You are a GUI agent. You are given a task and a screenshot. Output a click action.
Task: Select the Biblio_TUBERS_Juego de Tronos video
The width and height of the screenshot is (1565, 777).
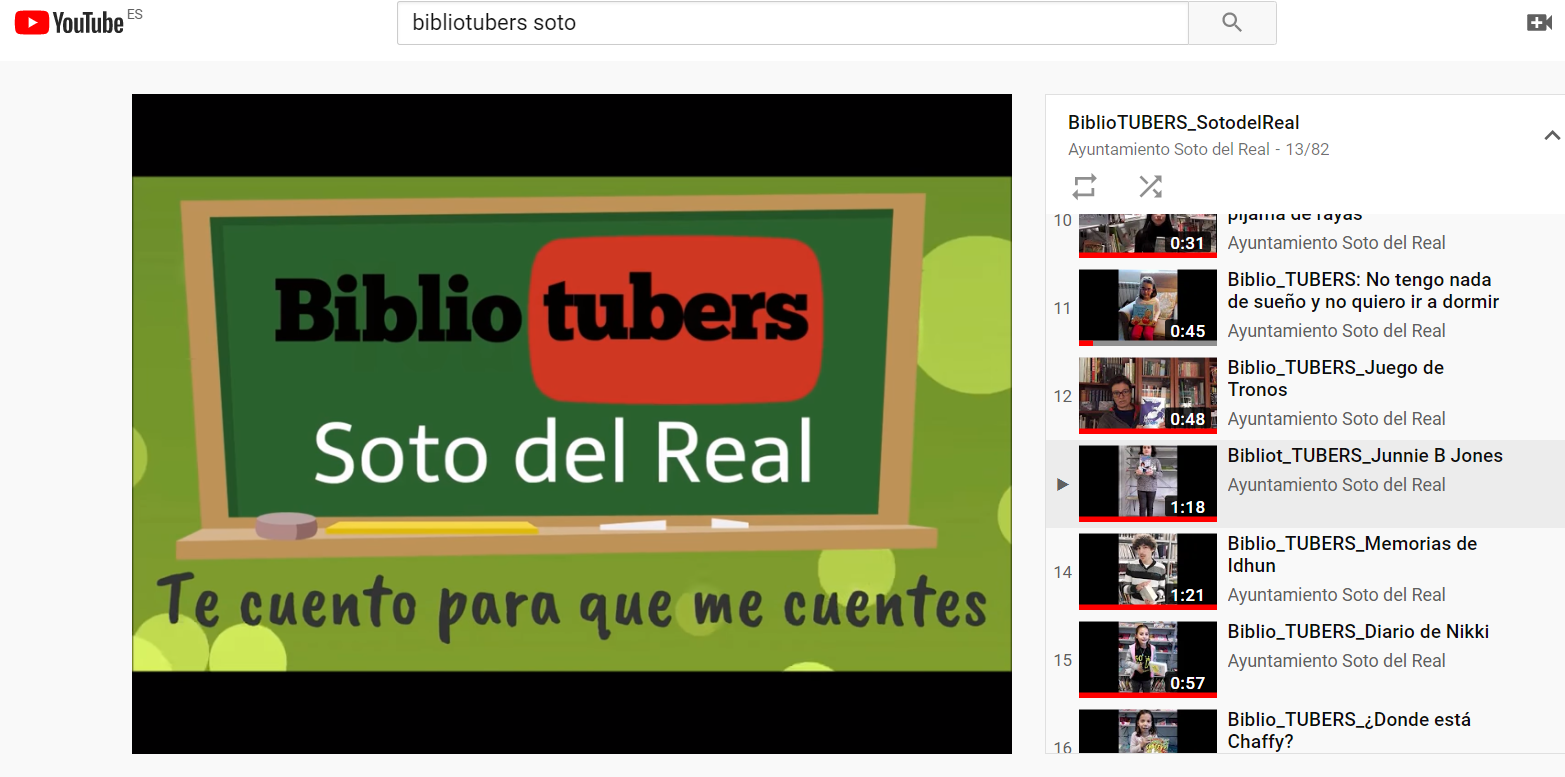click(x=1335, y=378)
